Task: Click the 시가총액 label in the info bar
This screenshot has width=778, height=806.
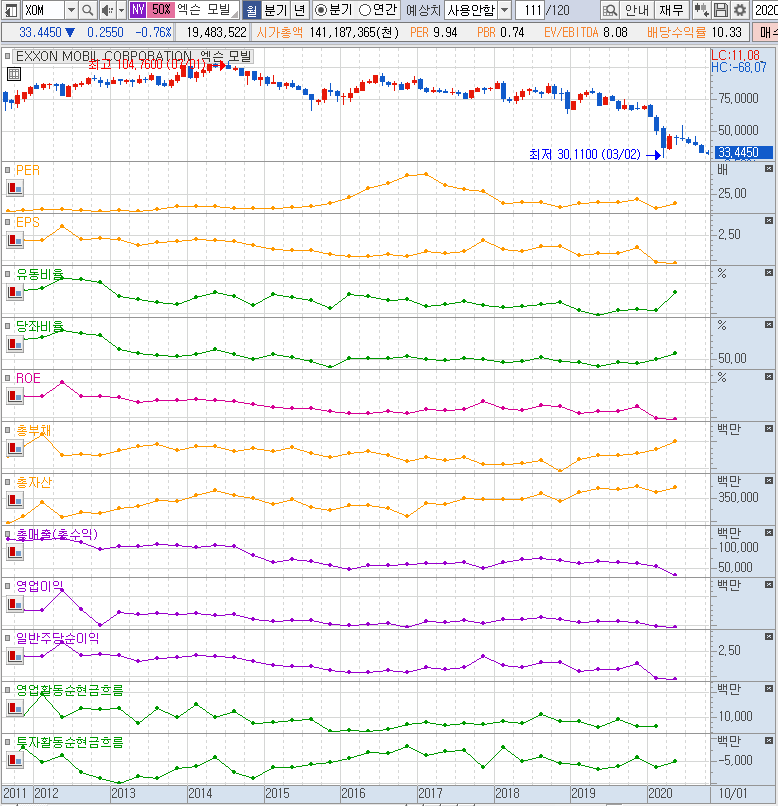Action: [279, 32]
